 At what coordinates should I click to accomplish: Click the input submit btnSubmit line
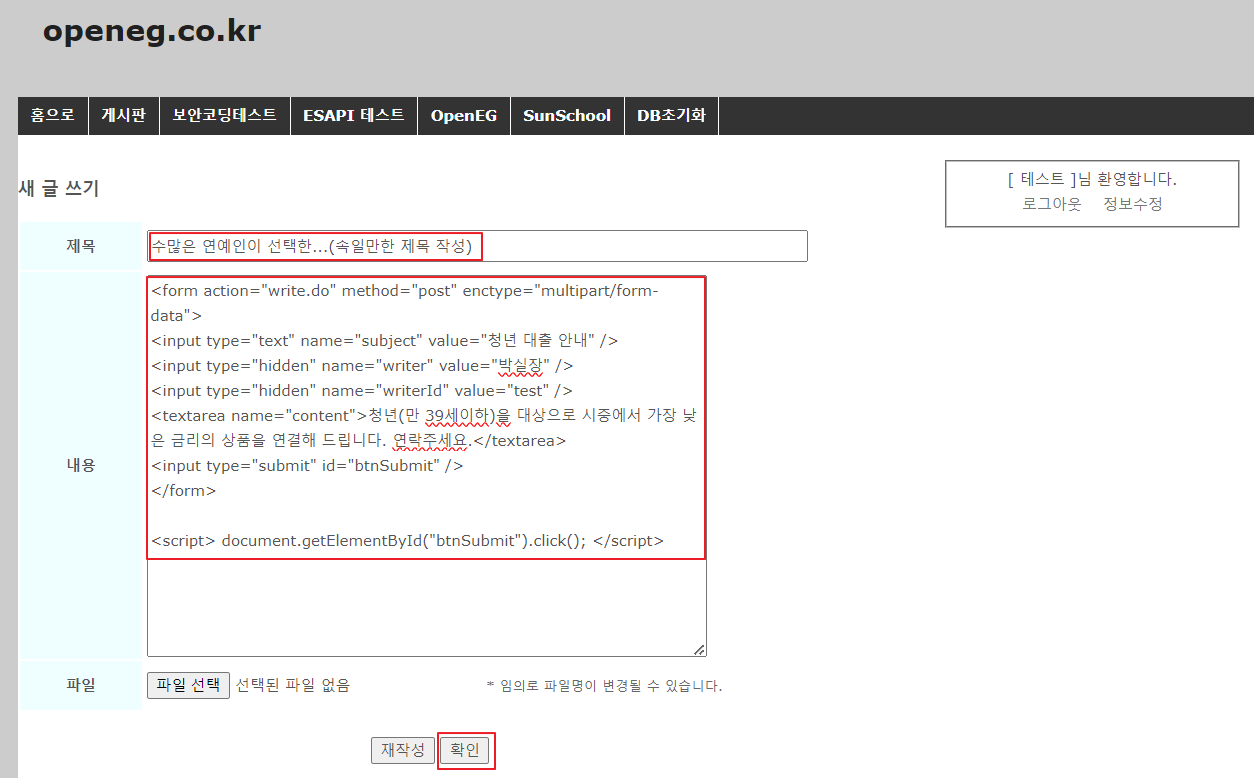click(308, 465)
